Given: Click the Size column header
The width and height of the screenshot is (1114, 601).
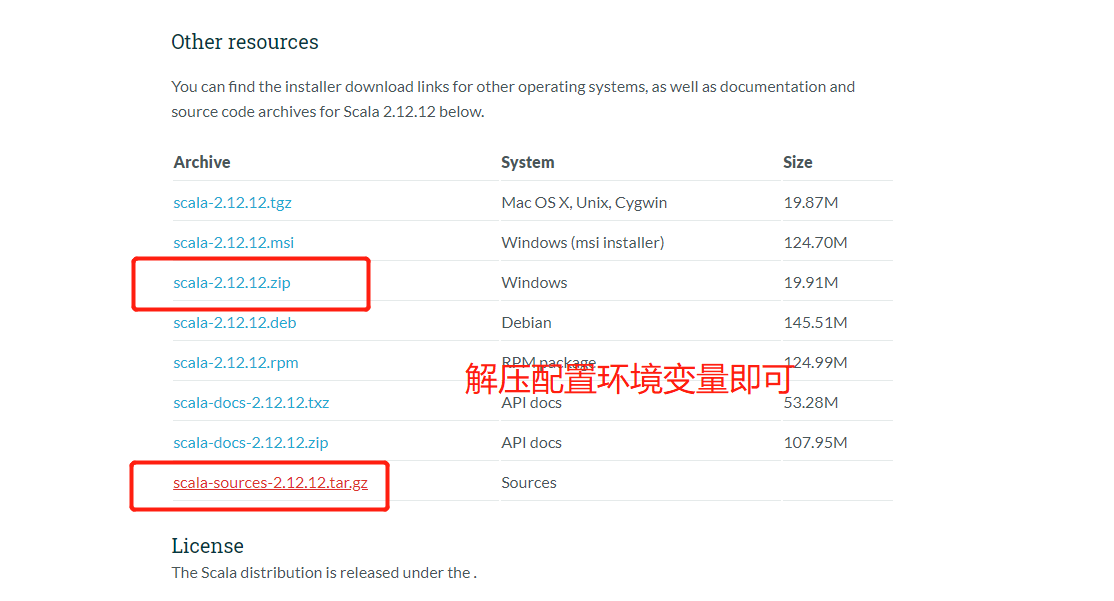Looking at the screenshot, I should click(x=797, y=162).
